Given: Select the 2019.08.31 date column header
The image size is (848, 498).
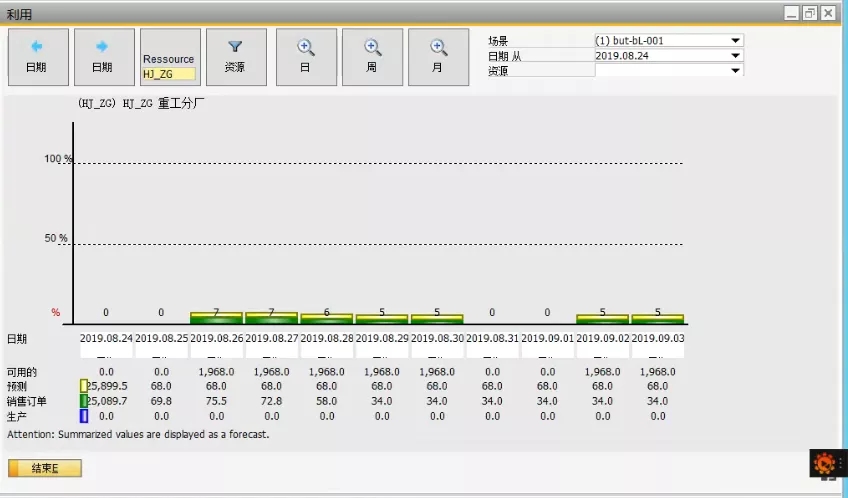Looking at the screenshot, I should pos(492,338).
